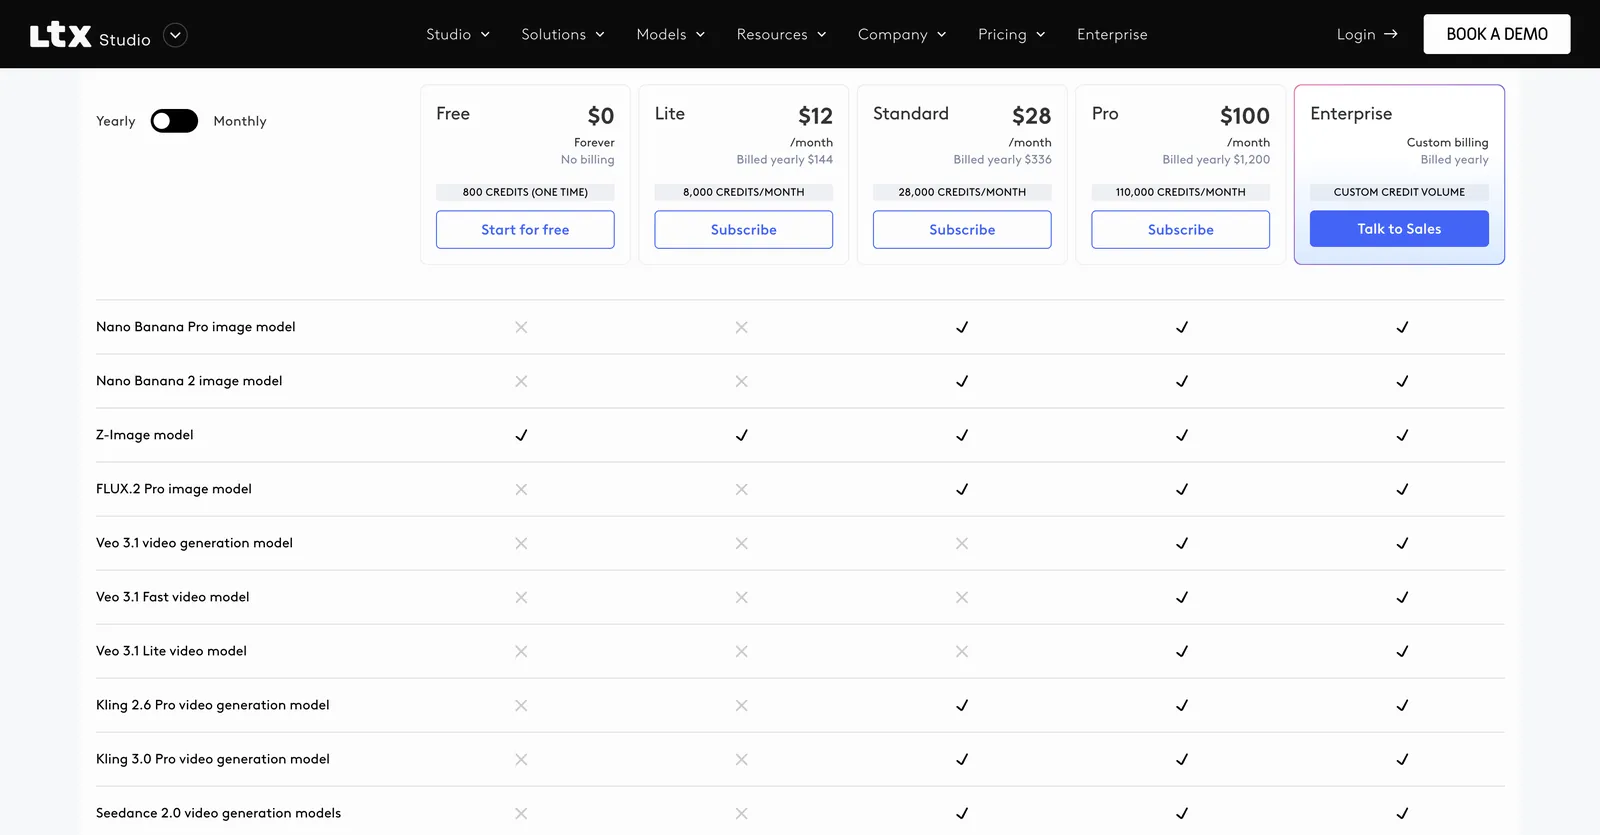Click the BOOK A DEMO button
Screen dimensions: 1600x835
click(x=1497, y=34)
